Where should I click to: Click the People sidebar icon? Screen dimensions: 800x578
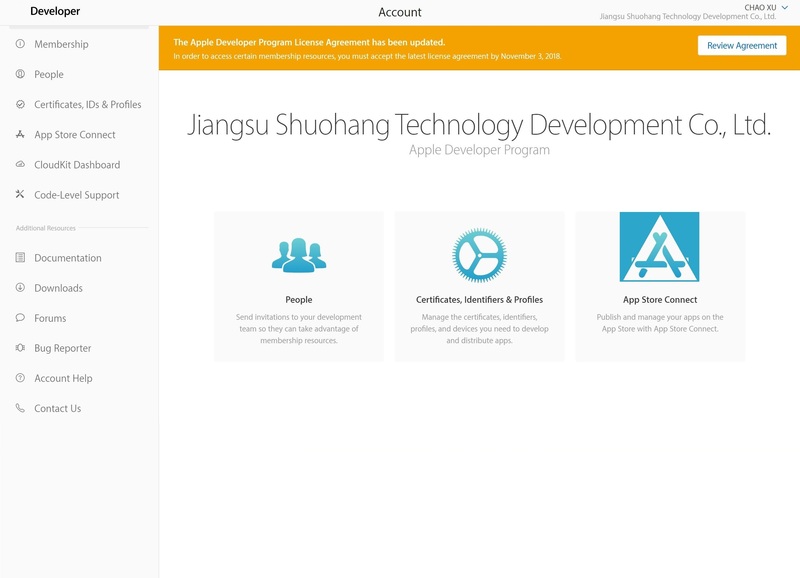pyautogui.click(x=20, y=74)
